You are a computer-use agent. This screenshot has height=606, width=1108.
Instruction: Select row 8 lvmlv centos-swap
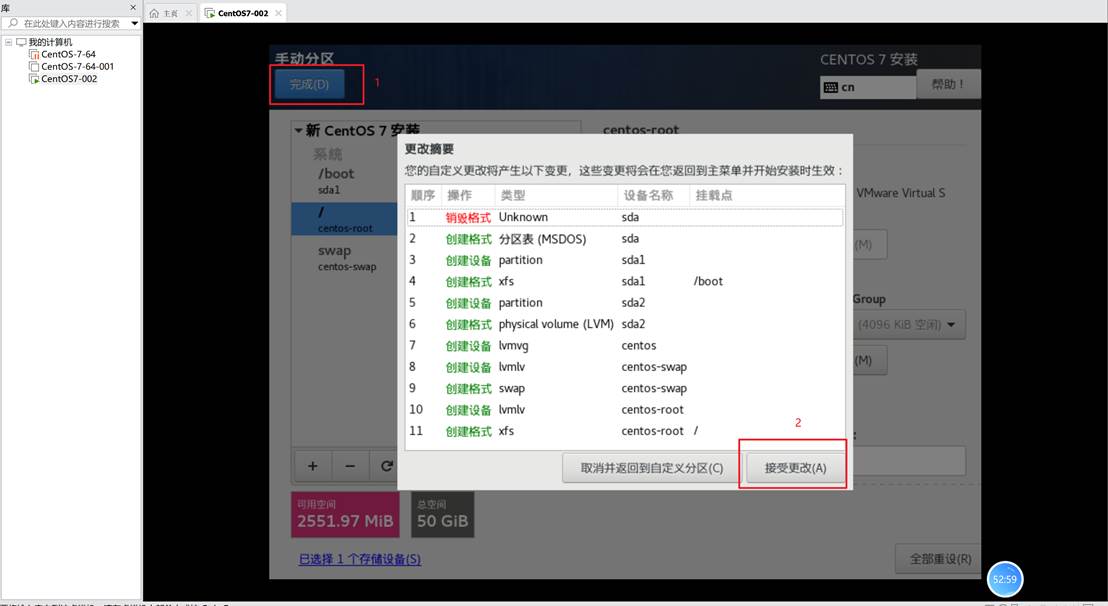coord(625,367)
